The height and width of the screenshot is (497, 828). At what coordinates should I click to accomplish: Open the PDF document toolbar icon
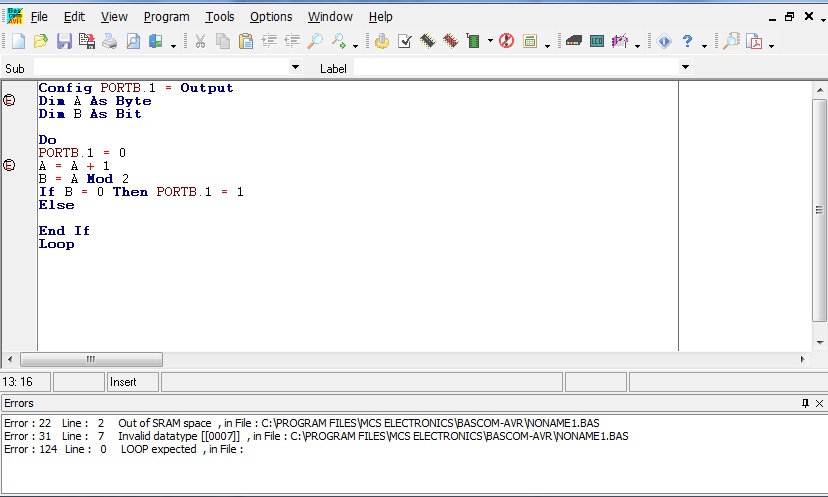tap(755, 41)
